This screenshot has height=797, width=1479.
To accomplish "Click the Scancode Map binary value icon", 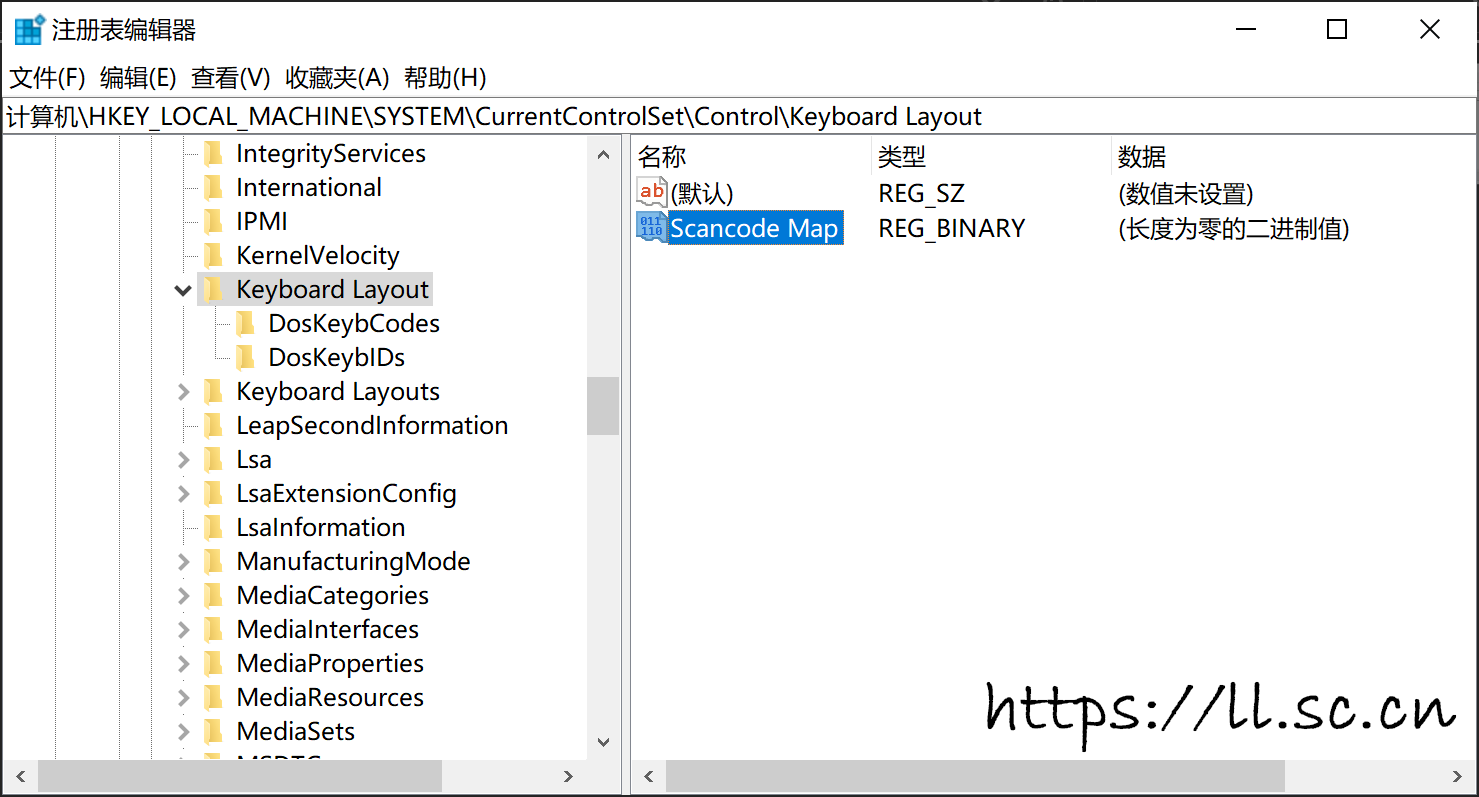I will pyautogui.click(x=651, y=227).
